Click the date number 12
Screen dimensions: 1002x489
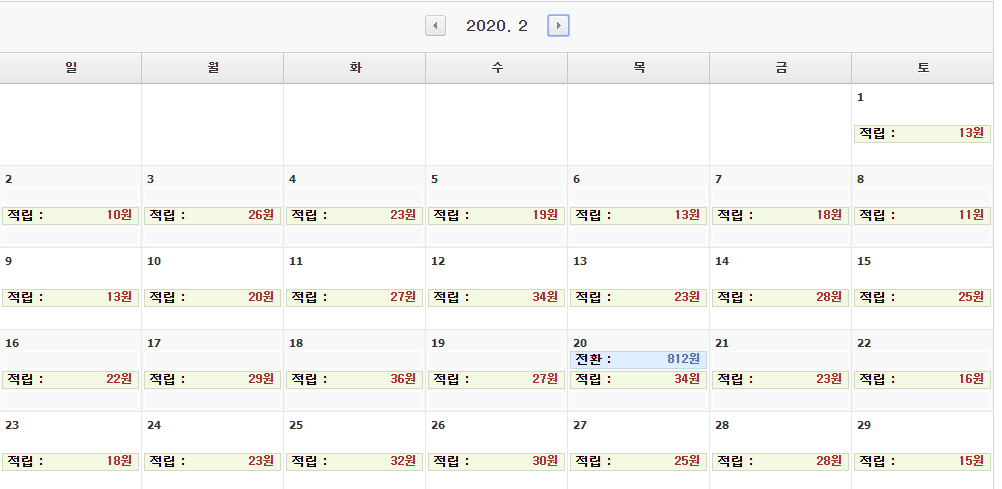coord(438,261)
